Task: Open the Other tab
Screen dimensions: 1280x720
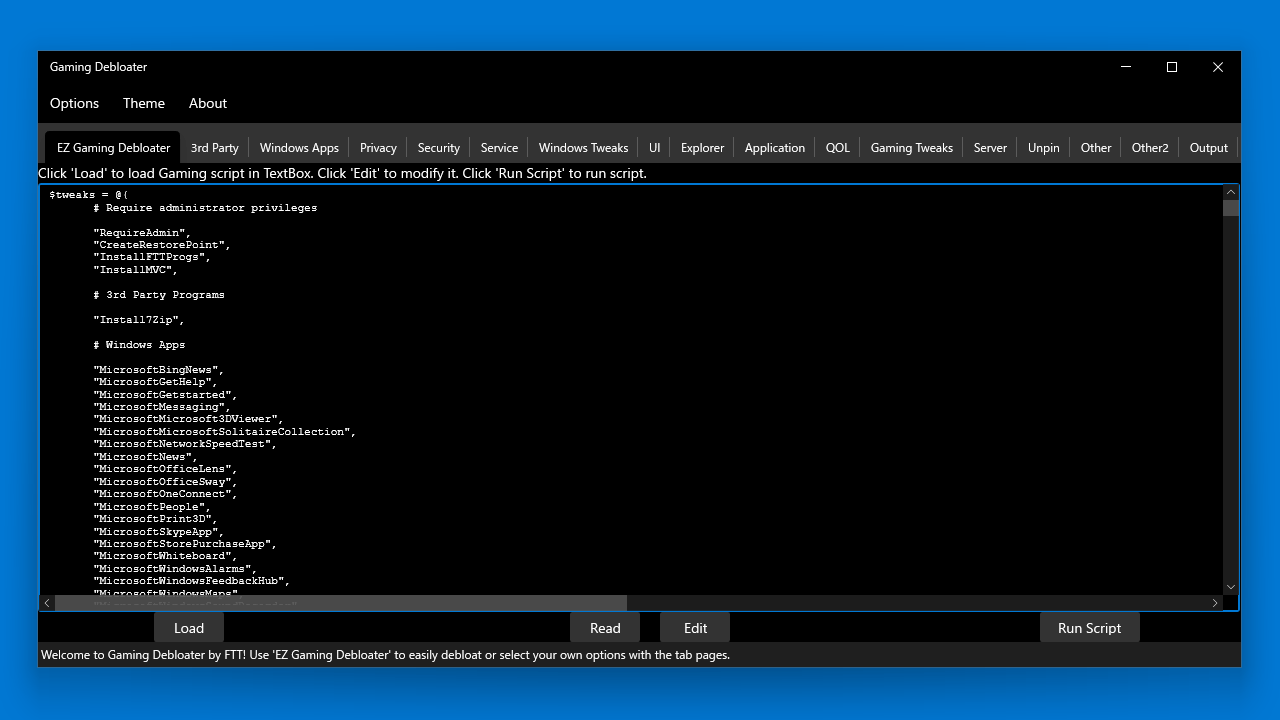Action: pos(1096,147)
